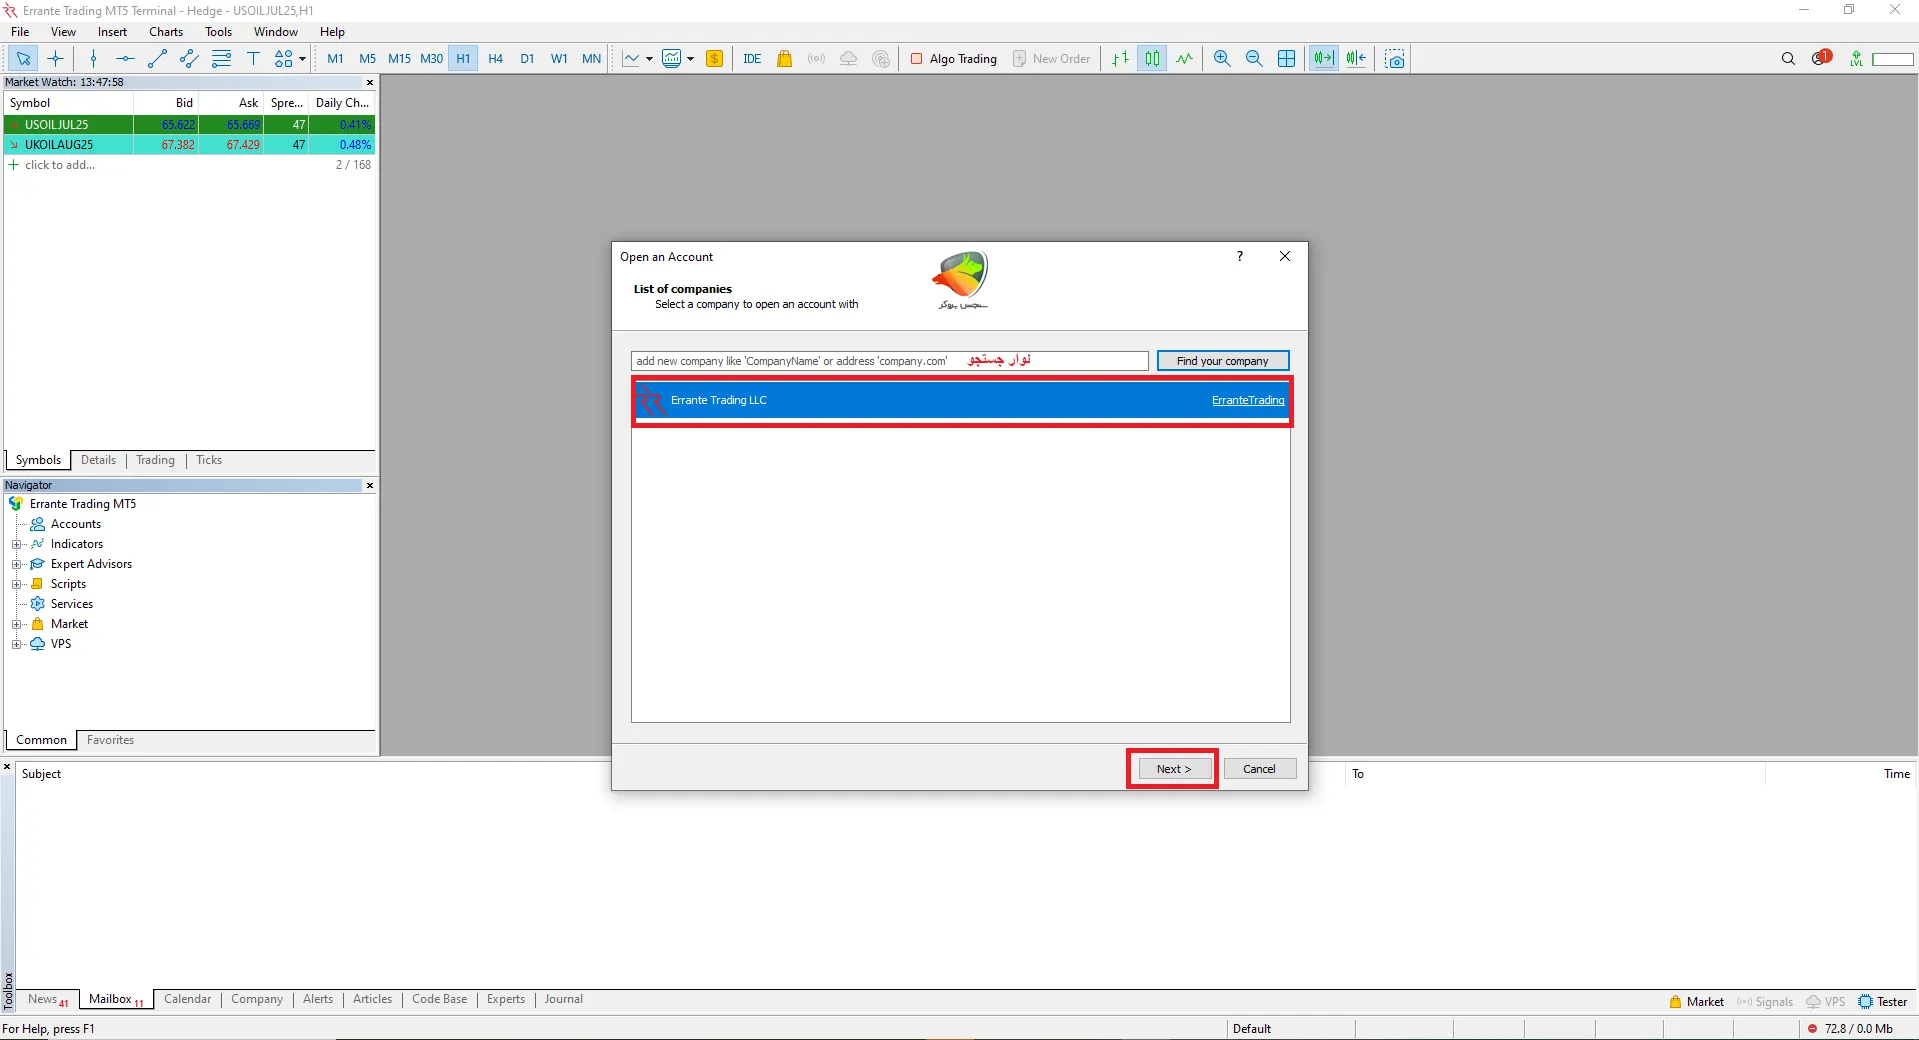Take a chart screenshot with camera icon
The image size is (1919, 1040).
pos(1395,59)
